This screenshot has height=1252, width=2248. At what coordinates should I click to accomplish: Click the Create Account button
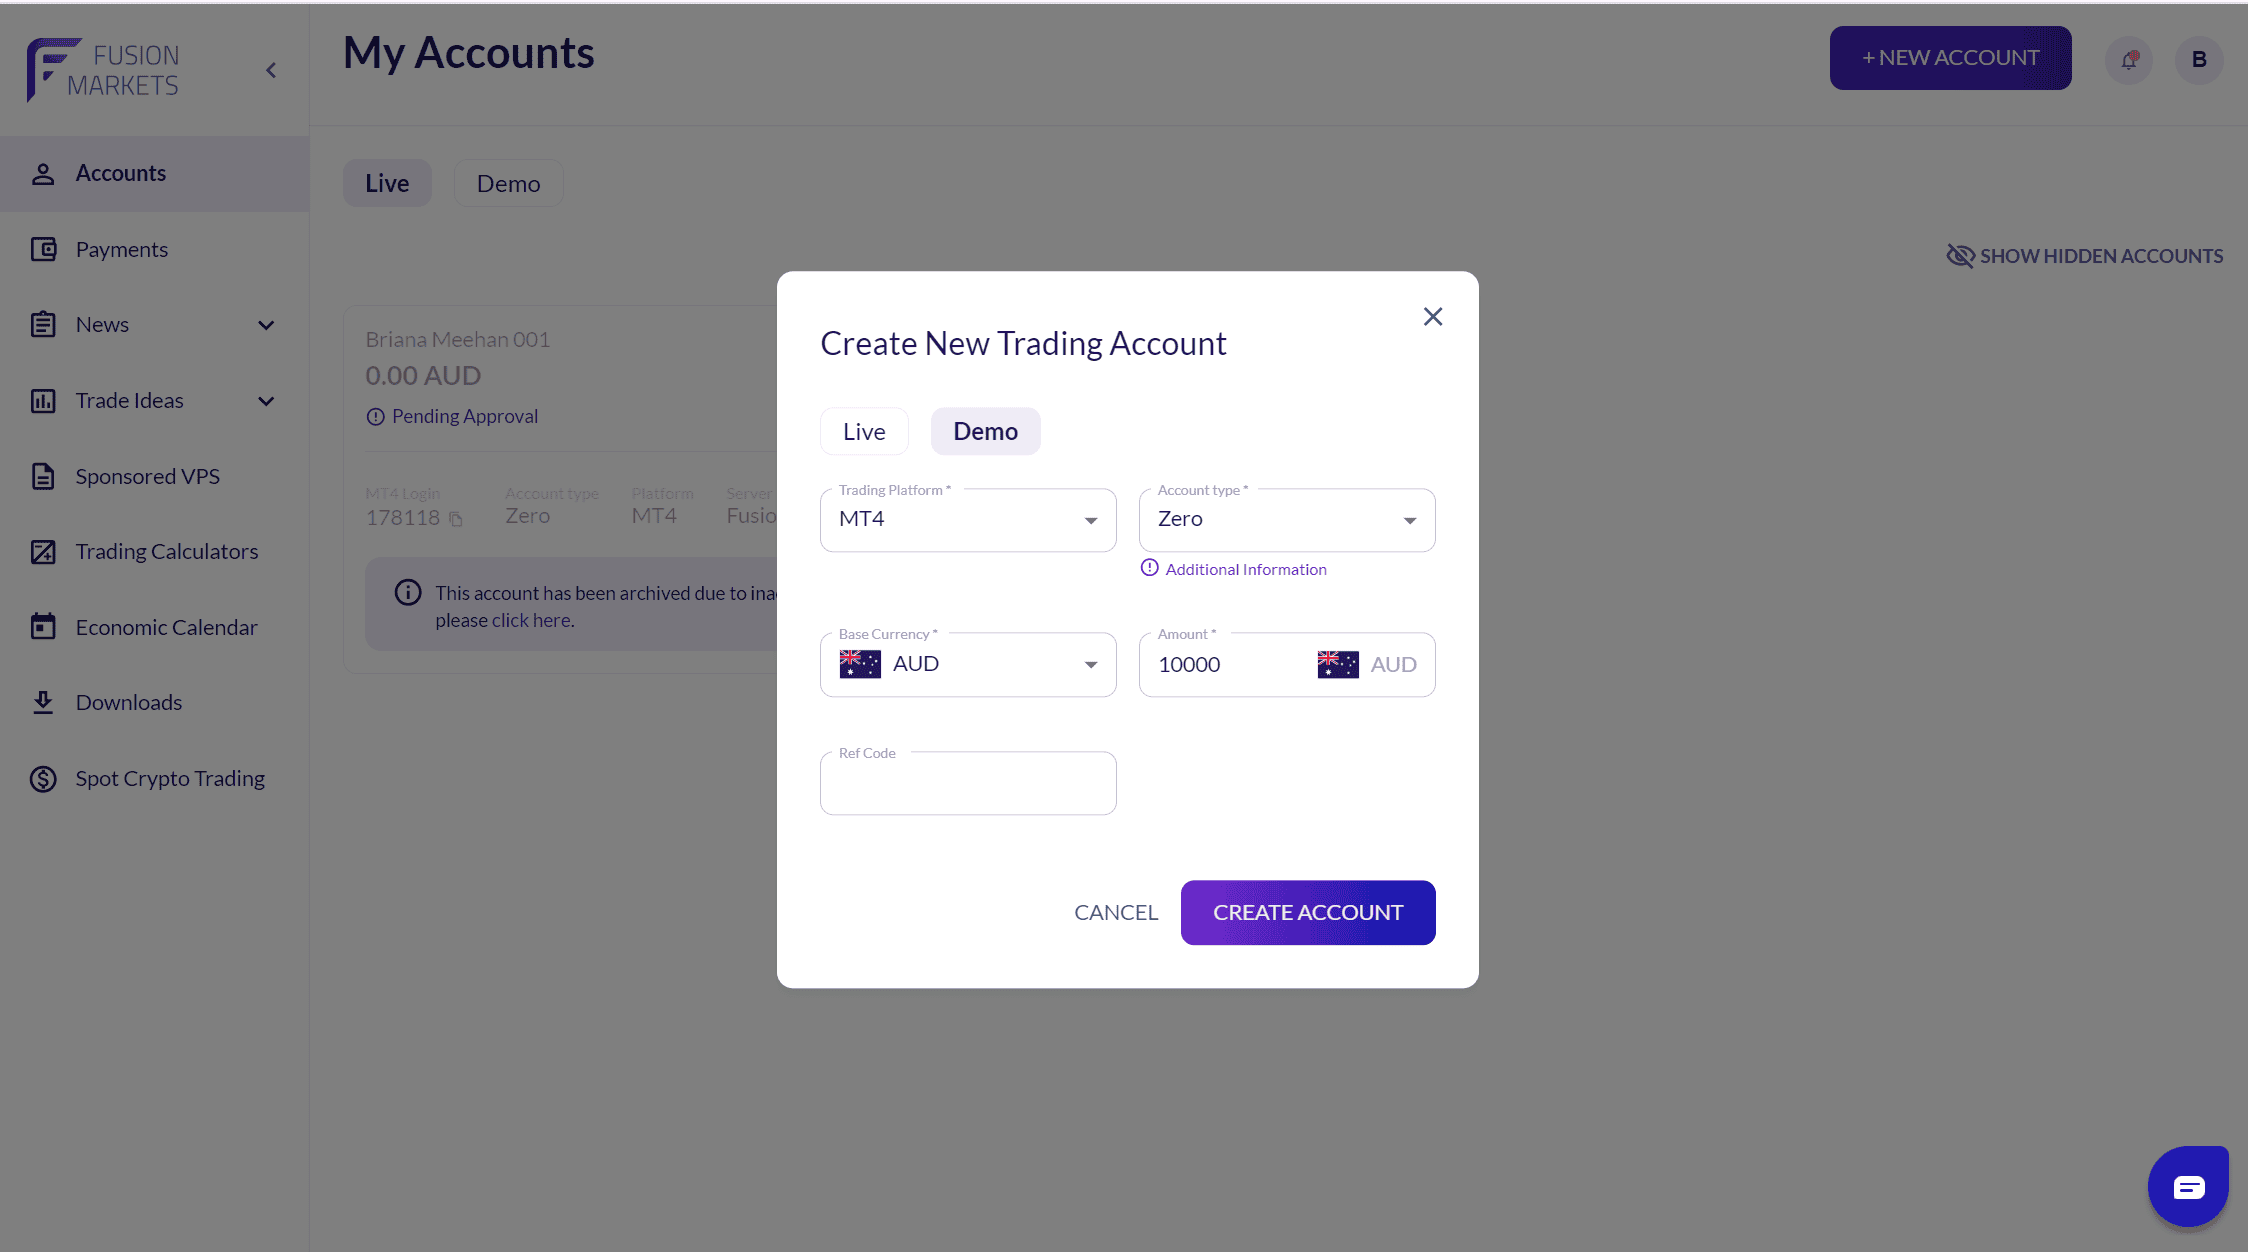(1308, 912)
